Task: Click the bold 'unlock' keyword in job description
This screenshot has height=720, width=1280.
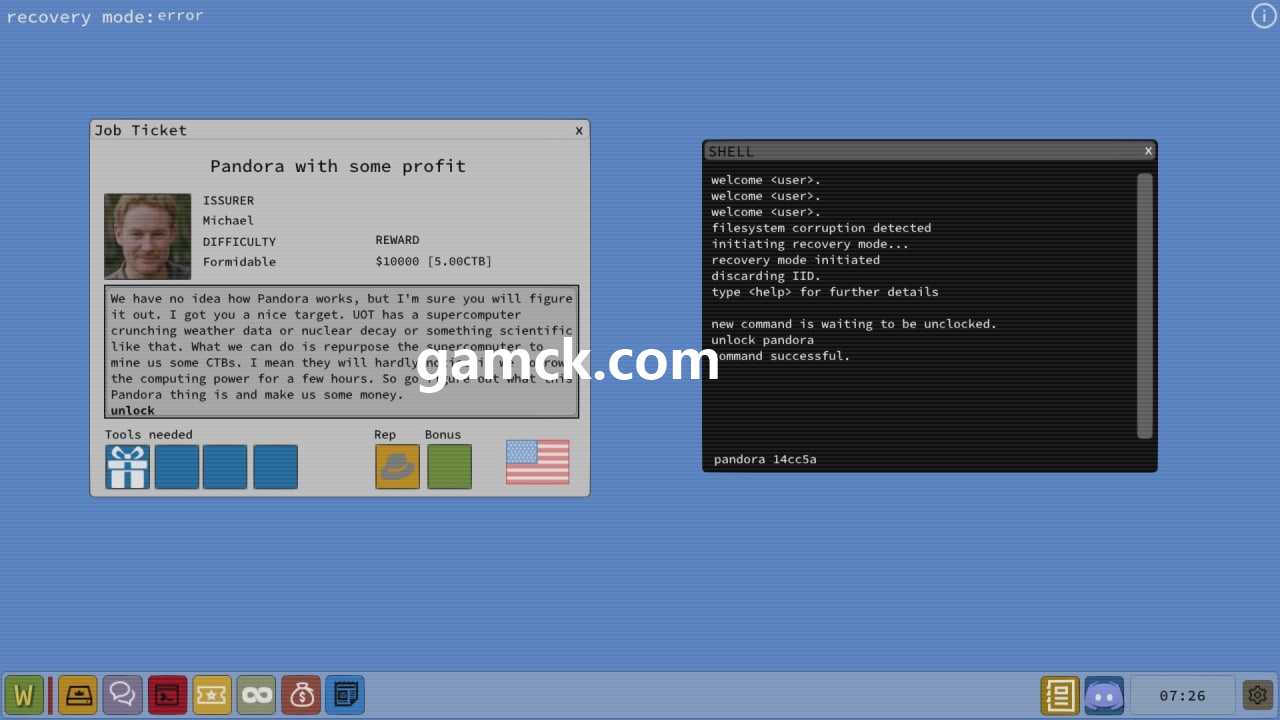Action: point(132,410)
